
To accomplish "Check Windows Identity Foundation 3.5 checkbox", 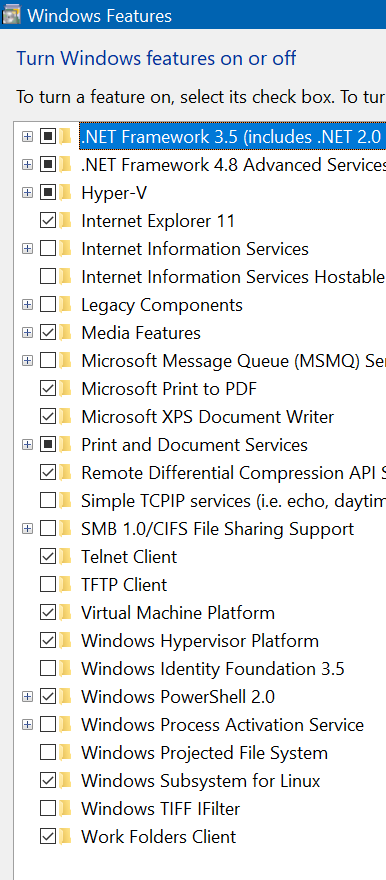I will pyautogui.click(x=48, y=668).
